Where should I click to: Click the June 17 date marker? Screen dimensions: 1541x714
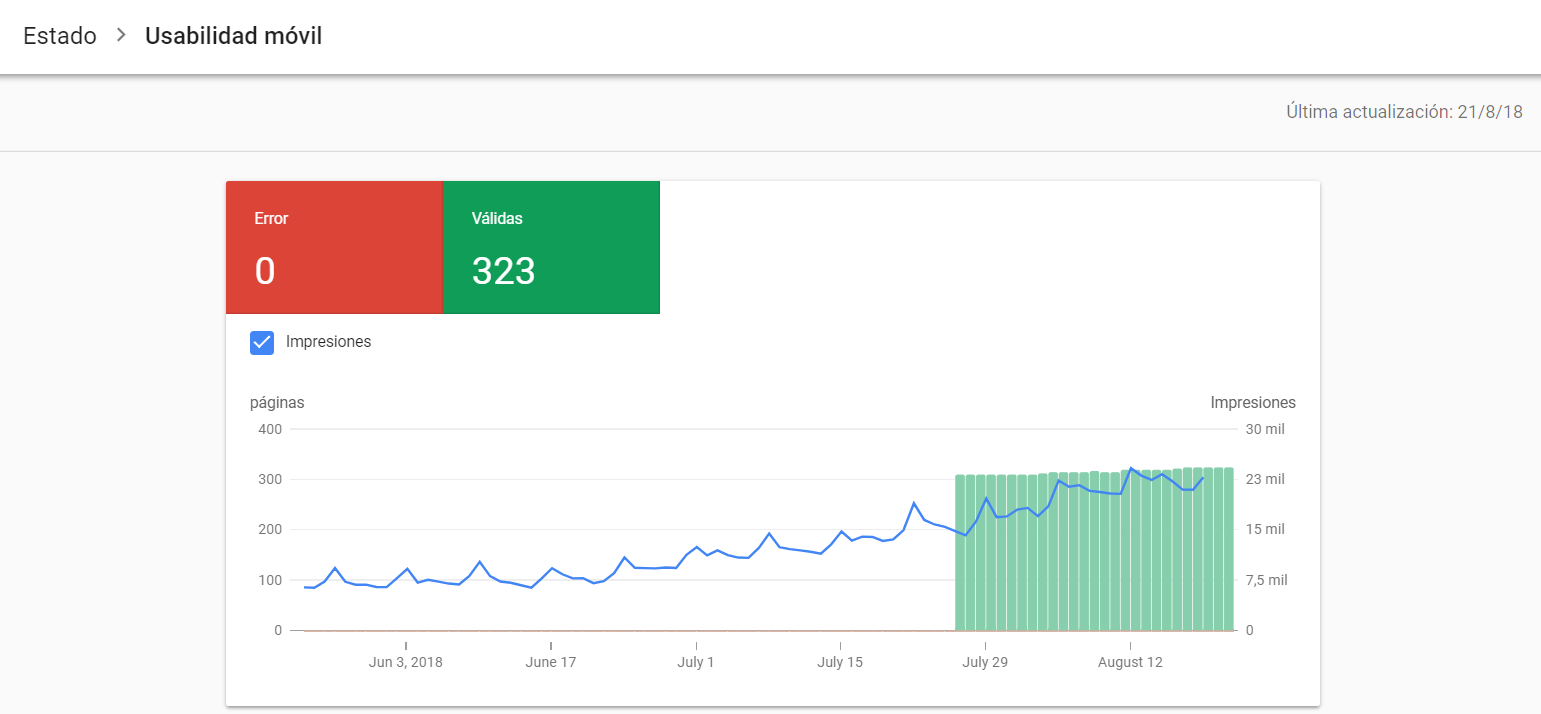(551, 662)
